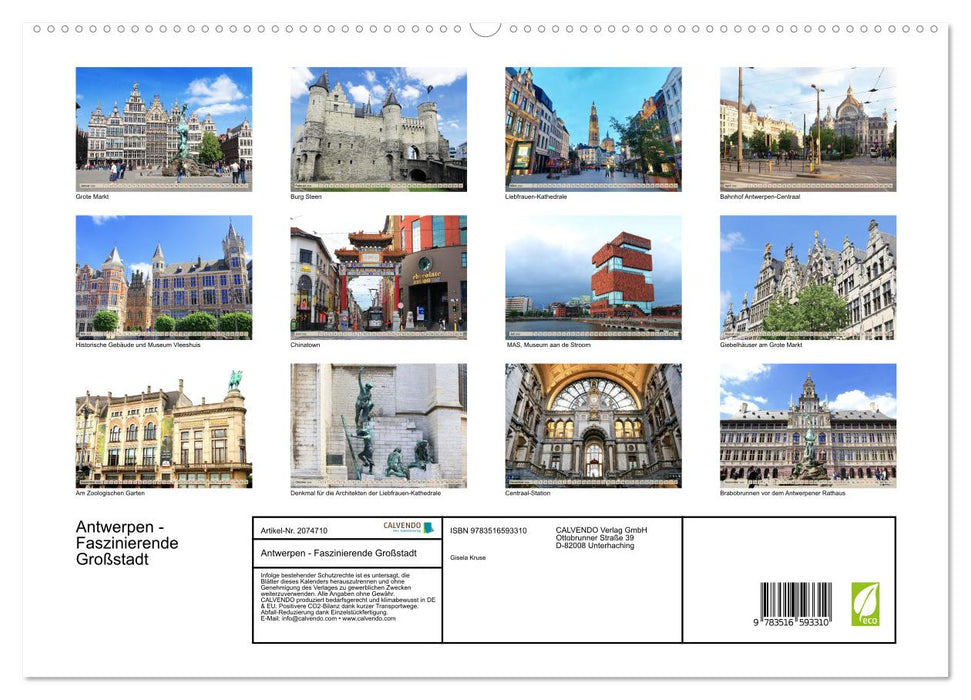Open the Giebelhäuser am Grote Markt photo
The width and height of the screenshot is (971, 700).
pos(805,276)
